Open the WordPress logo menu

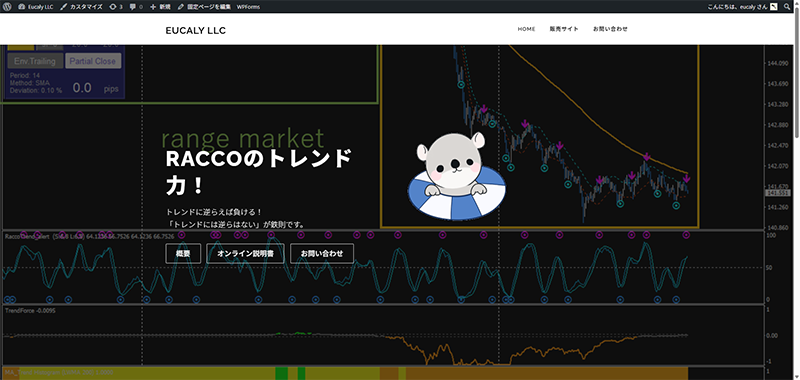7,7
